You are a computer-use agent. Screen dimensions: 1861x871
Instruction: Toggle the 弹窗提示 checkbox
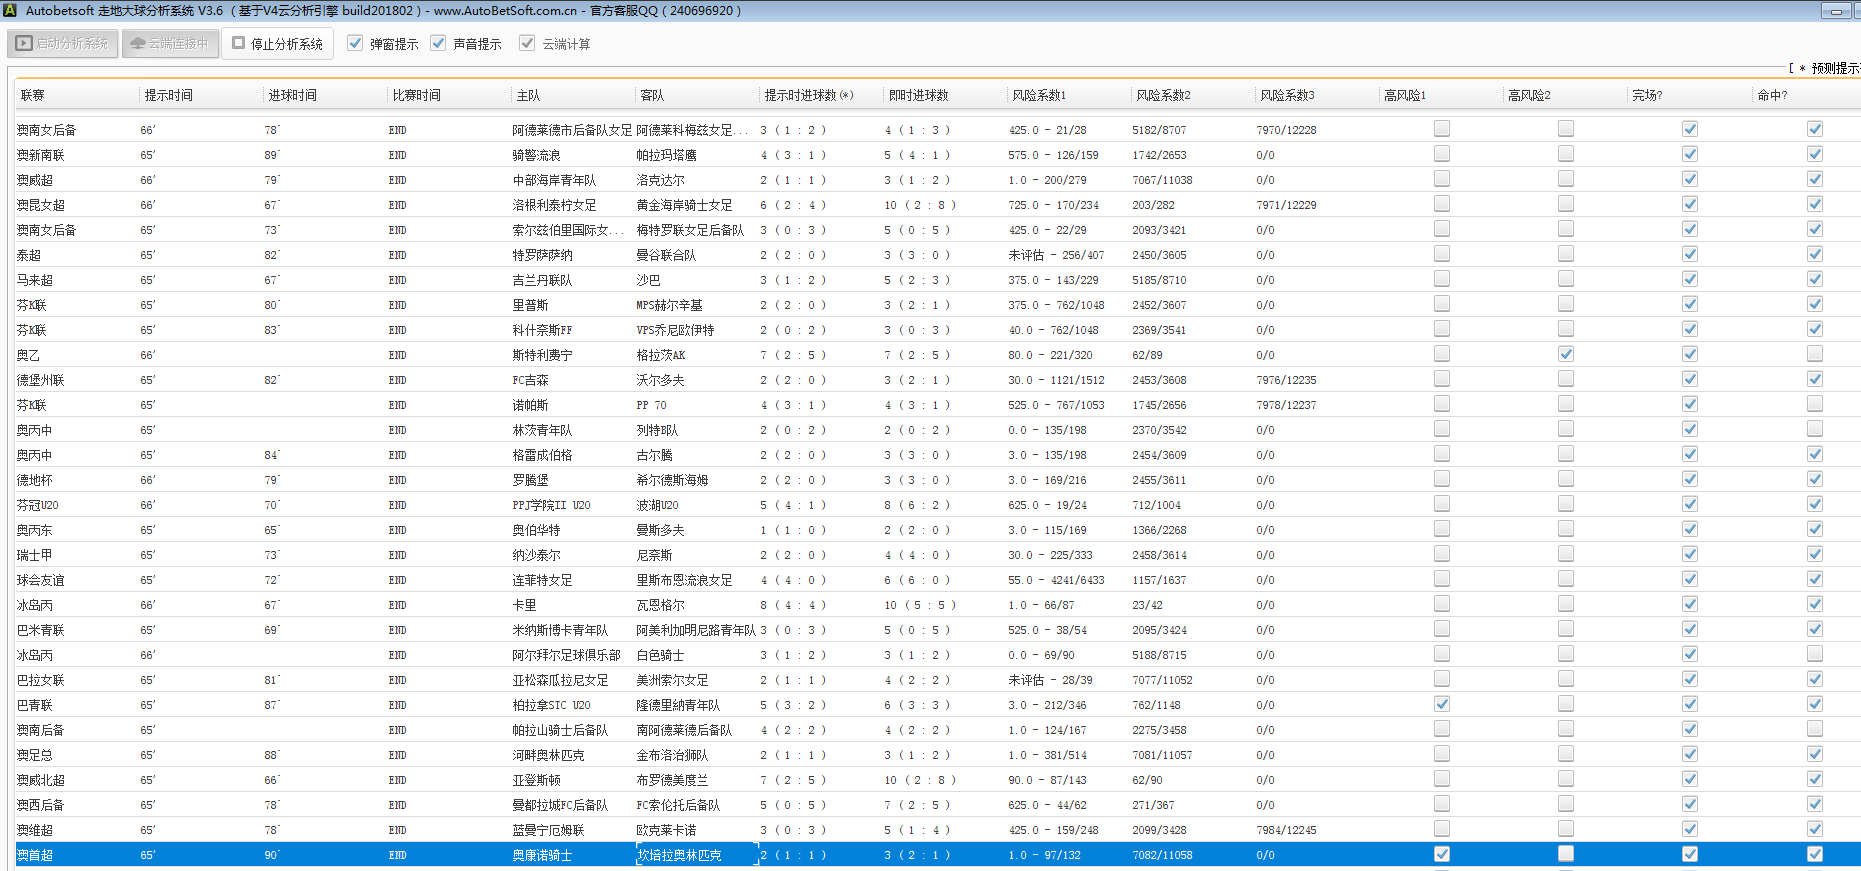click(x=355, y=44)
